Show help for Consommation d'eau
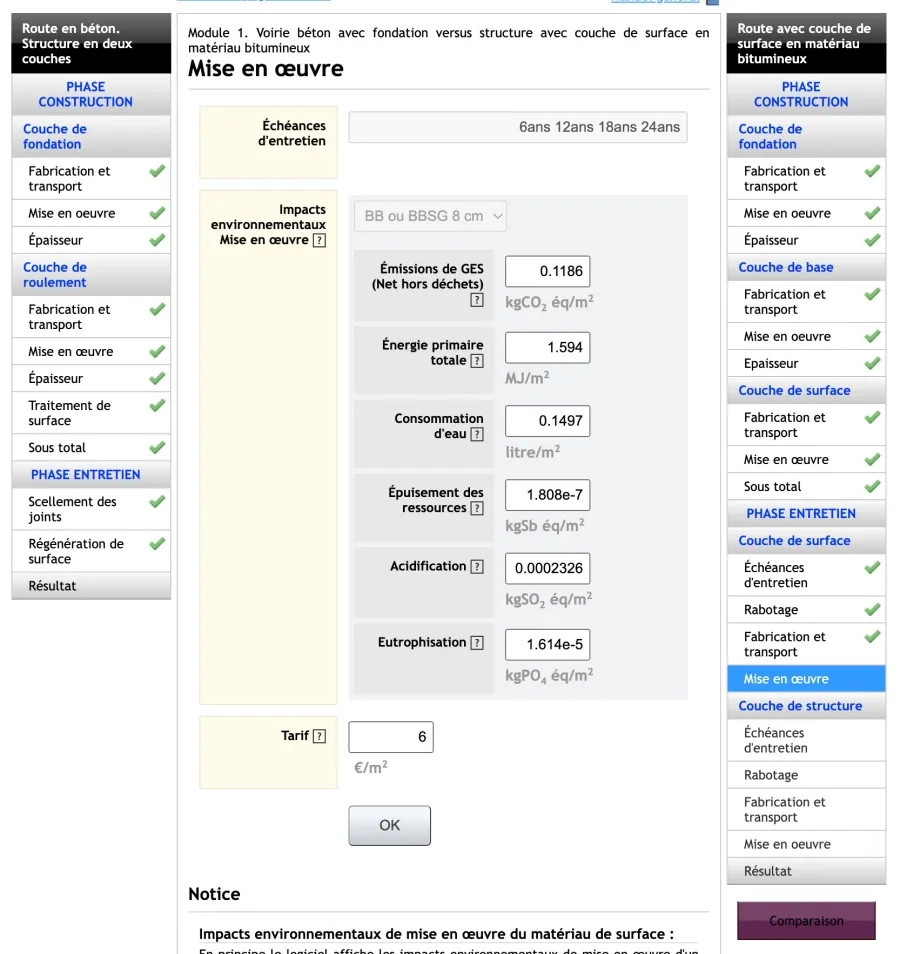This screenshot has width=900, height=954. click(x=477, y=434)
